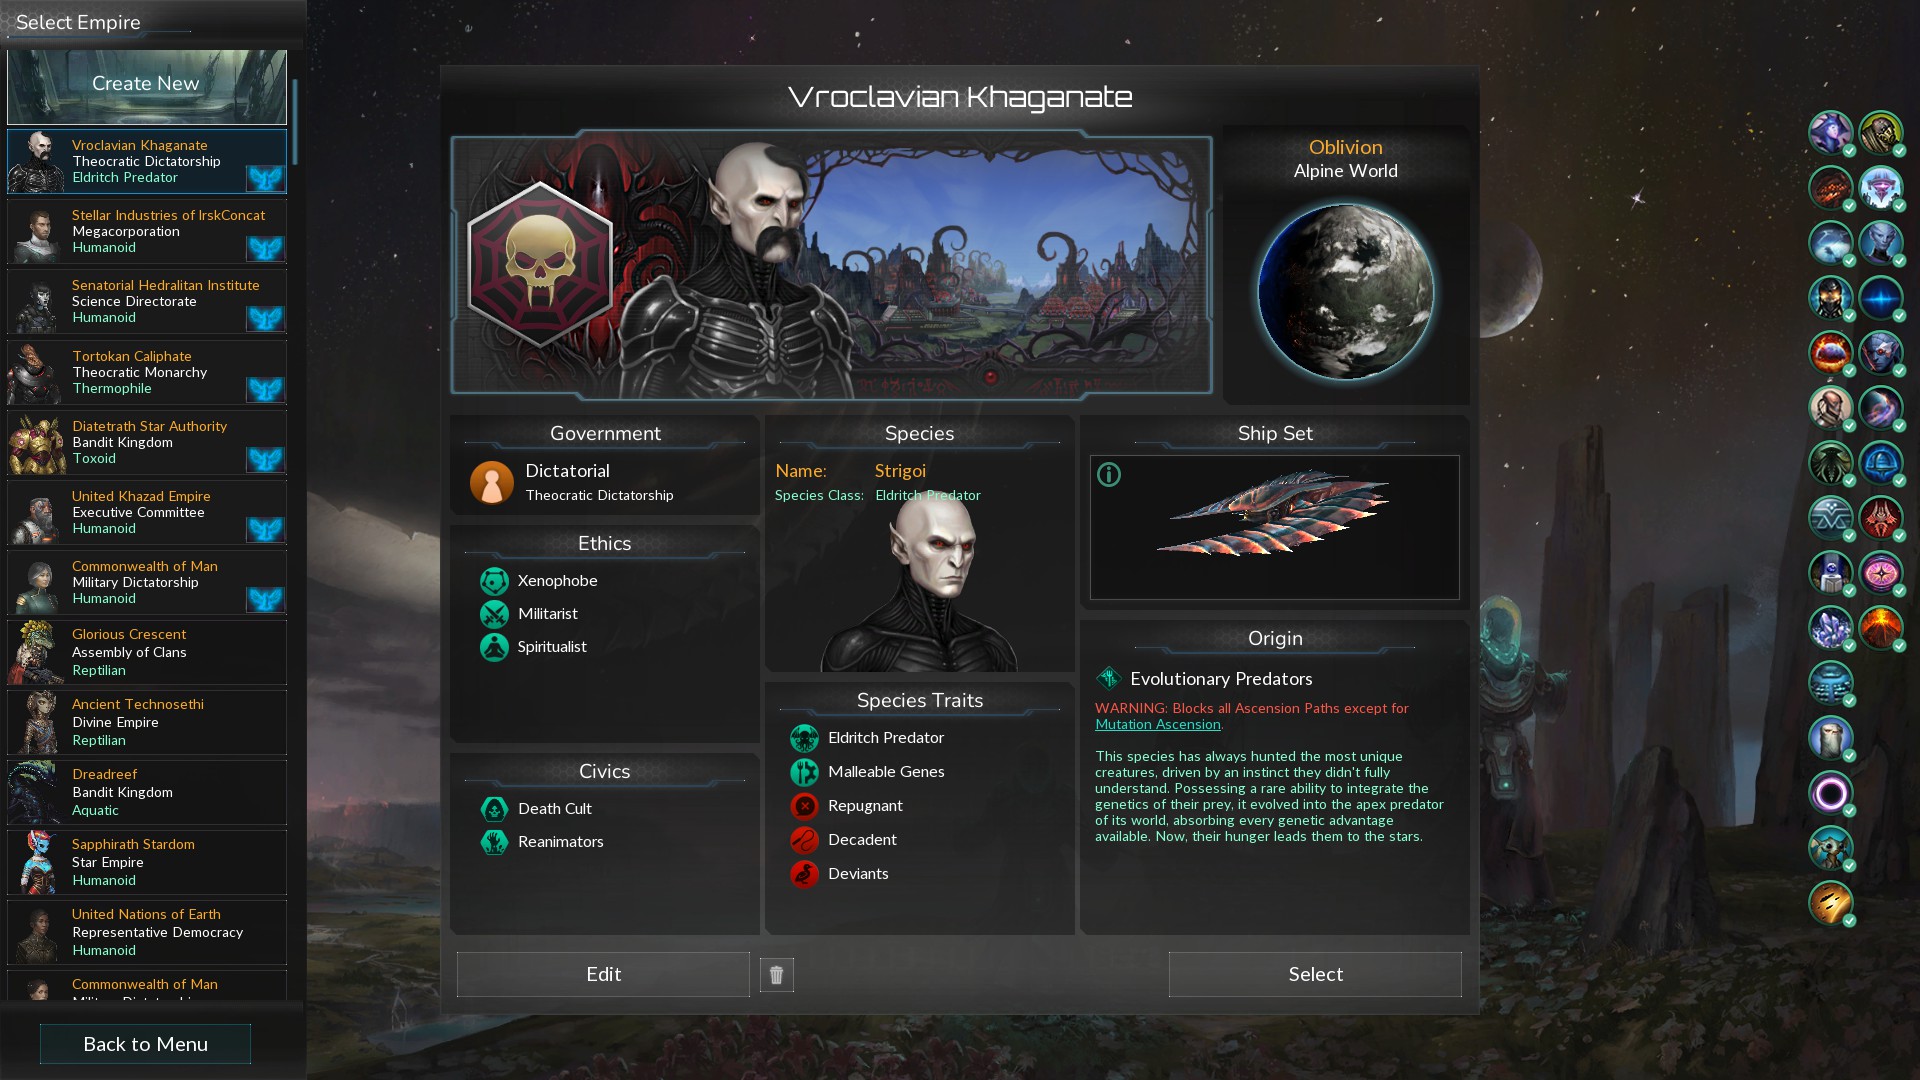Toggle spawn wings icon for Tortokan Caliphate
1920x1080 pixels.
266,389
